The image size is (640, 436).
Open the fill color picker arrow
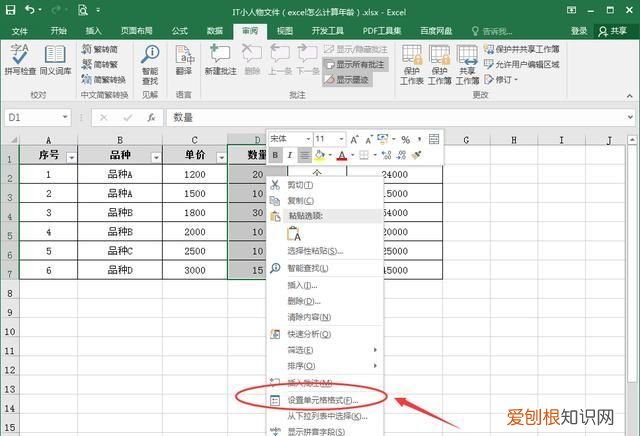pyautogui.click(x=330, y=155)
